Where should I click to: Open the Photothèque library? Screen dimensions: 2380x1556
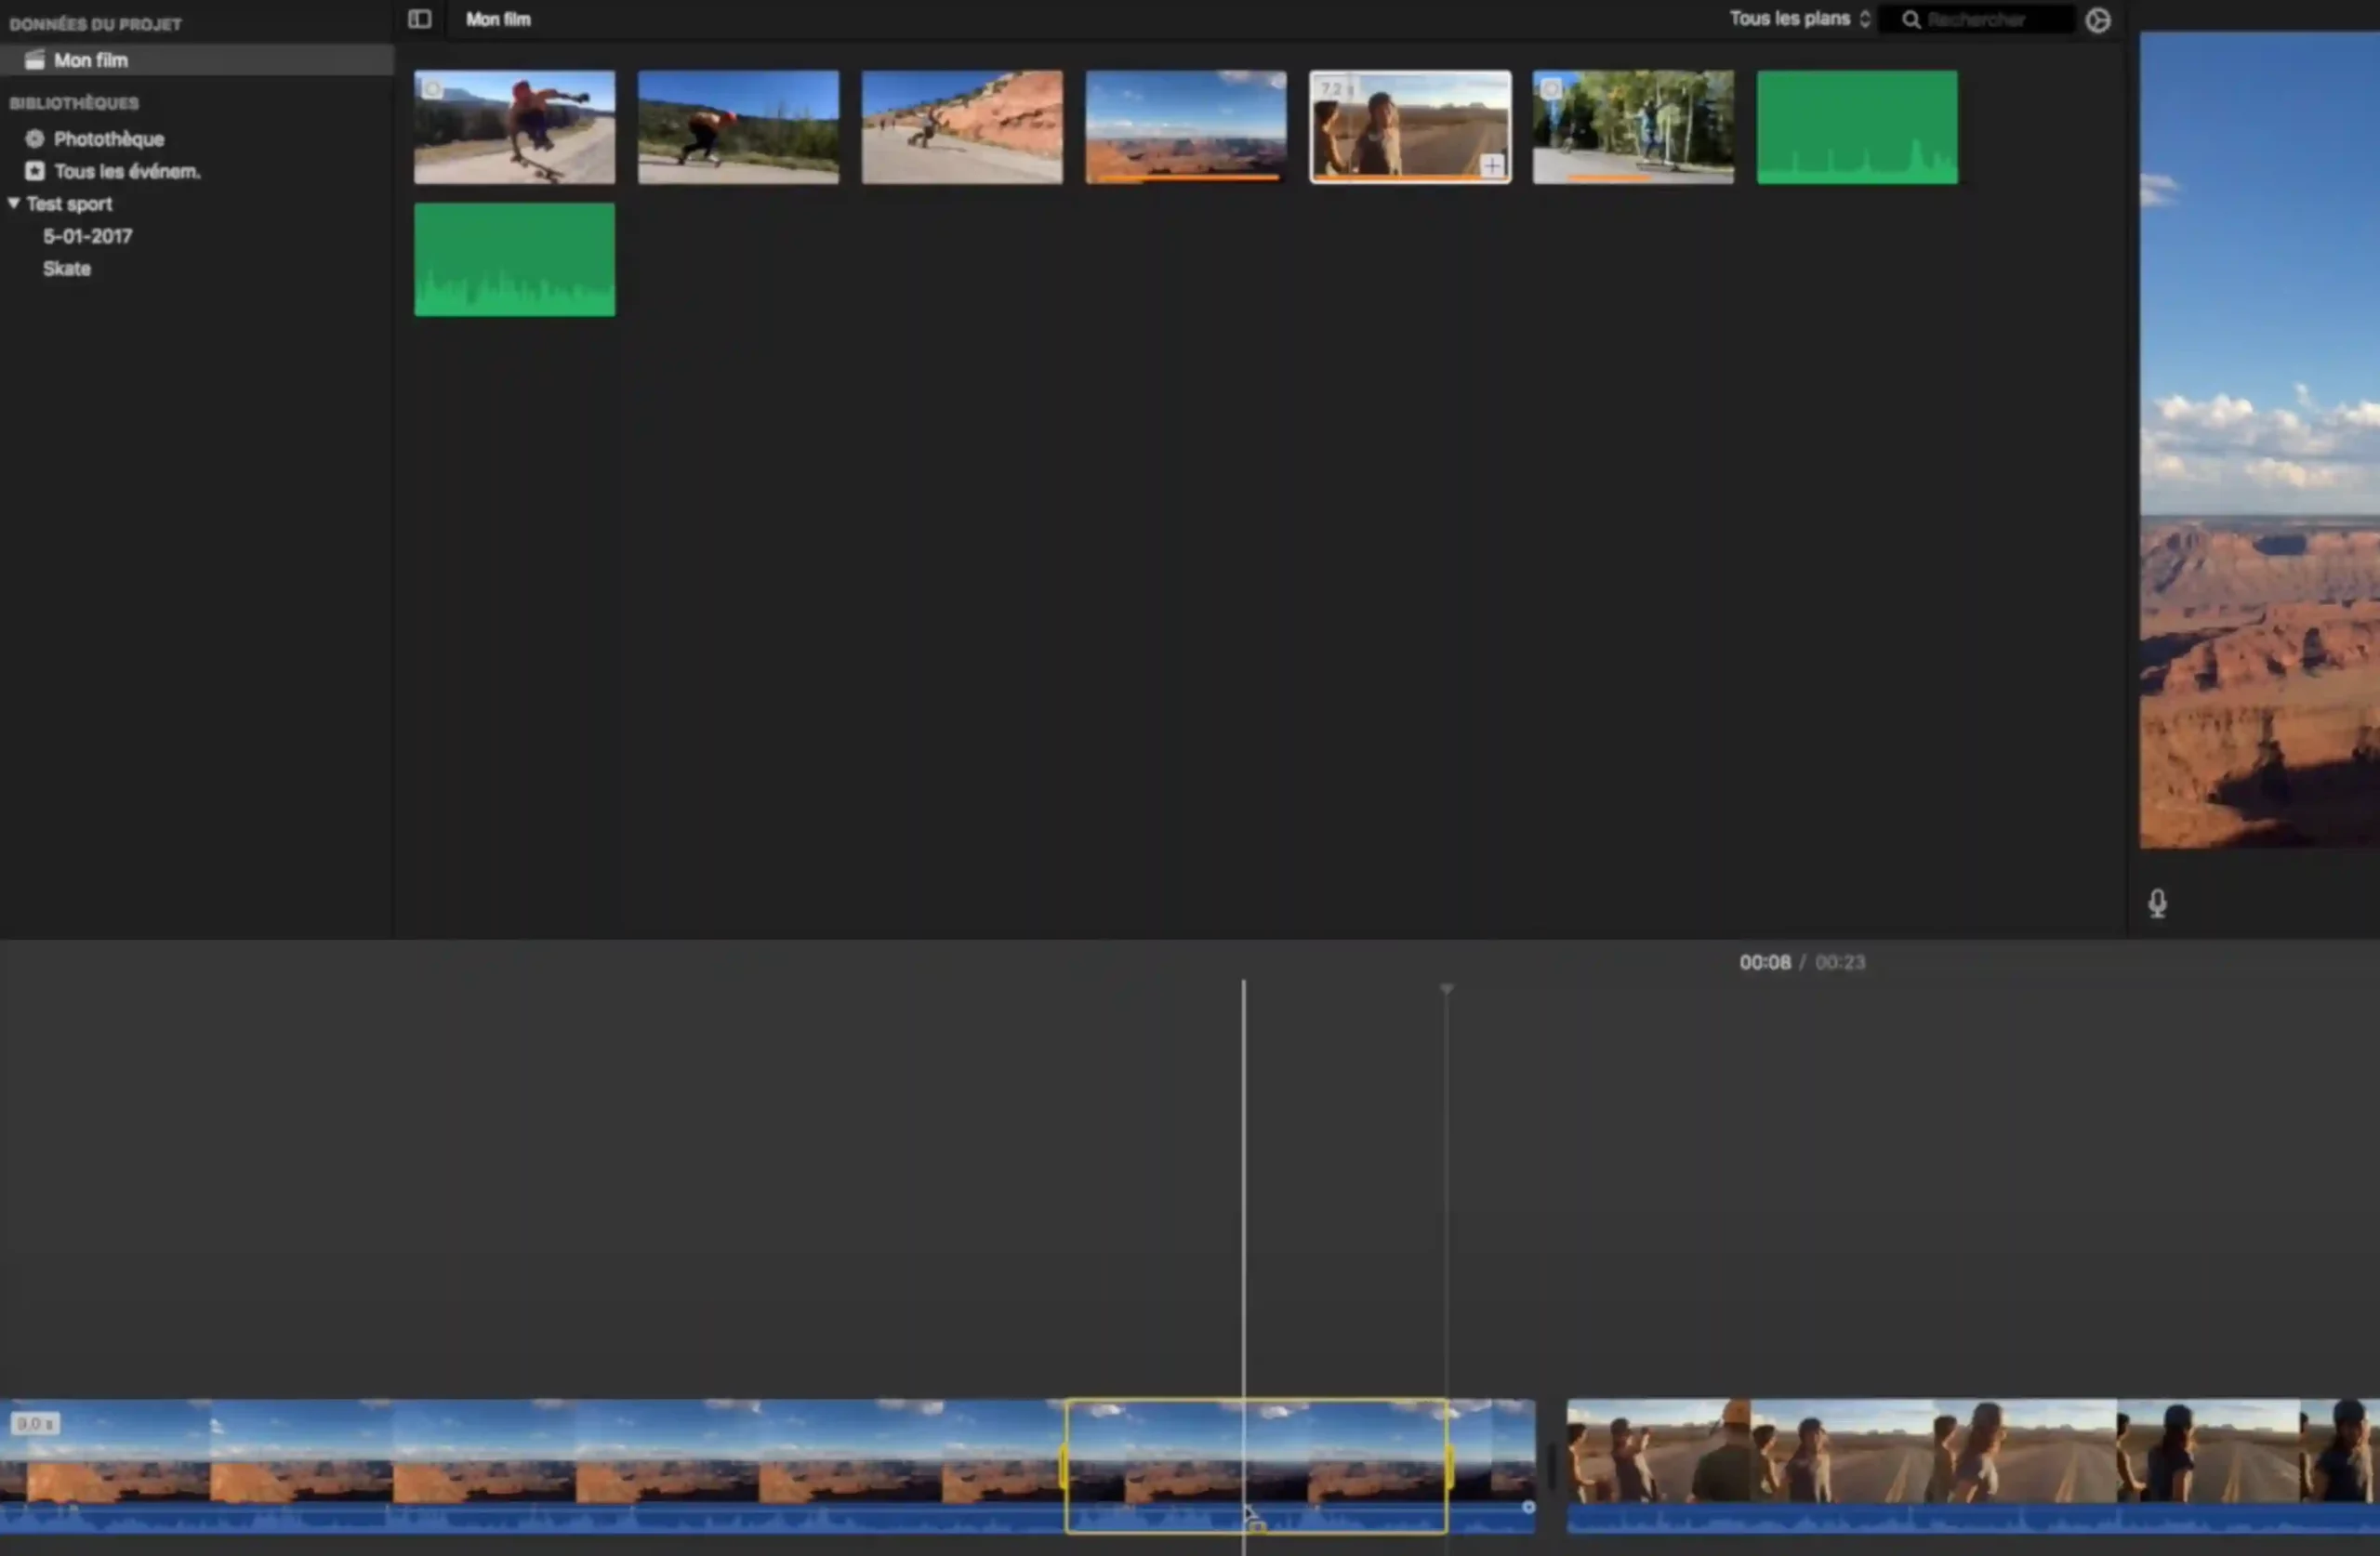pyautogui.click(x=110, y=139)
